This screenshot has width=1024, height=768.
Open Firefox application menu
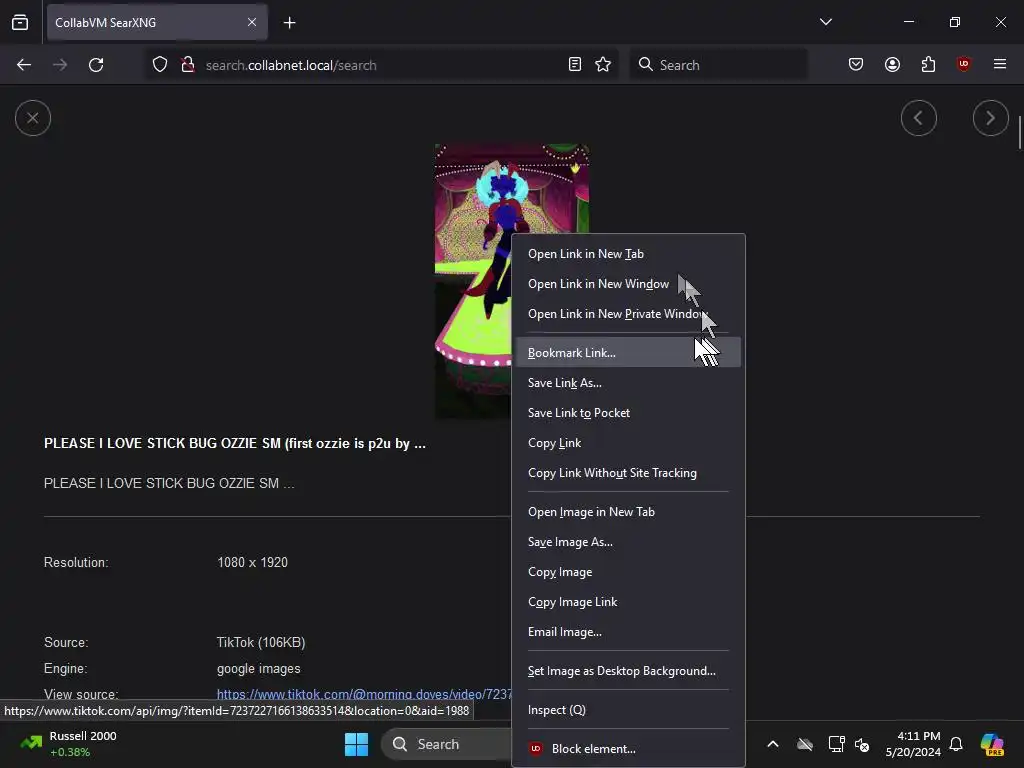(x=999, y=64)
